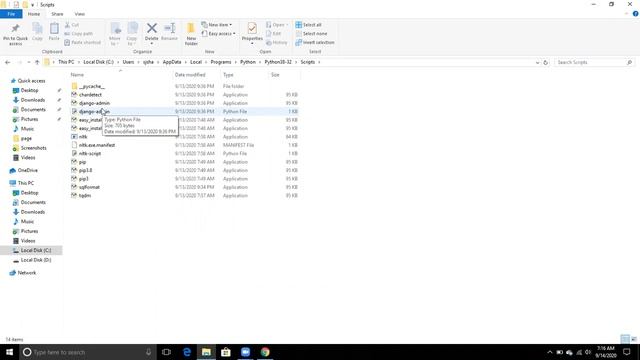This screenshot has width=640, height=360.
Task: Open the File tab
Action: (11, 14)
